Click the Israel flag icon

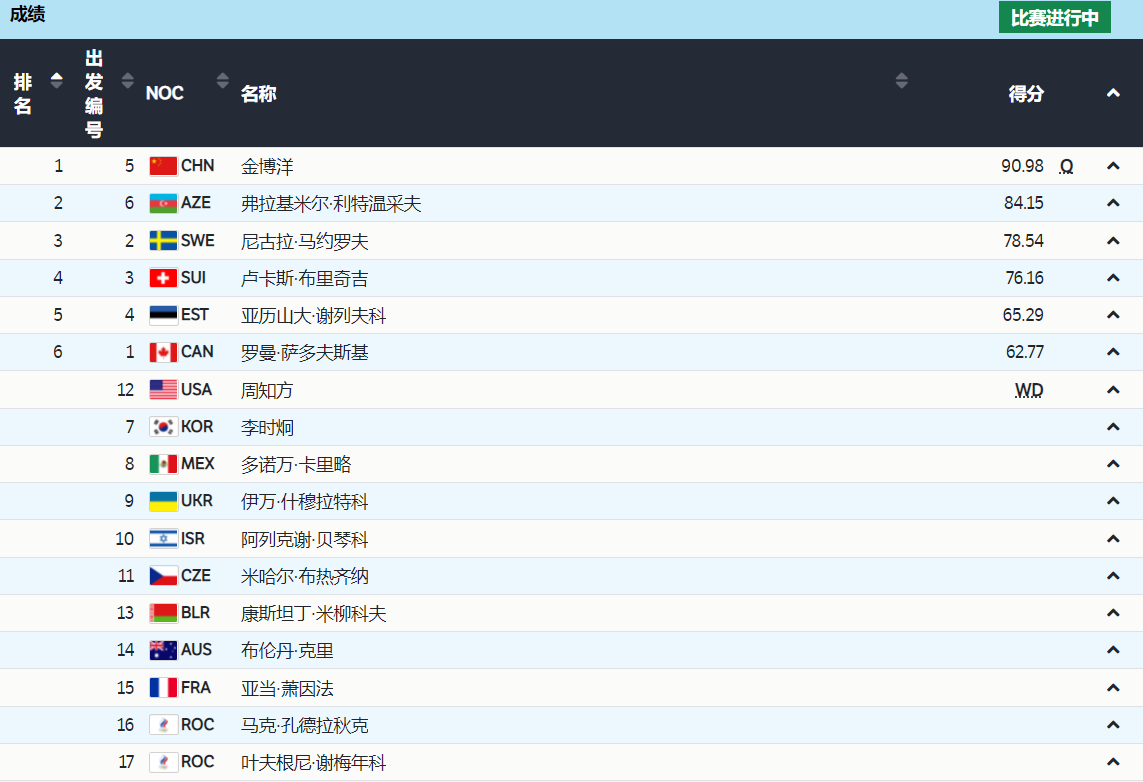coord(163,539)
